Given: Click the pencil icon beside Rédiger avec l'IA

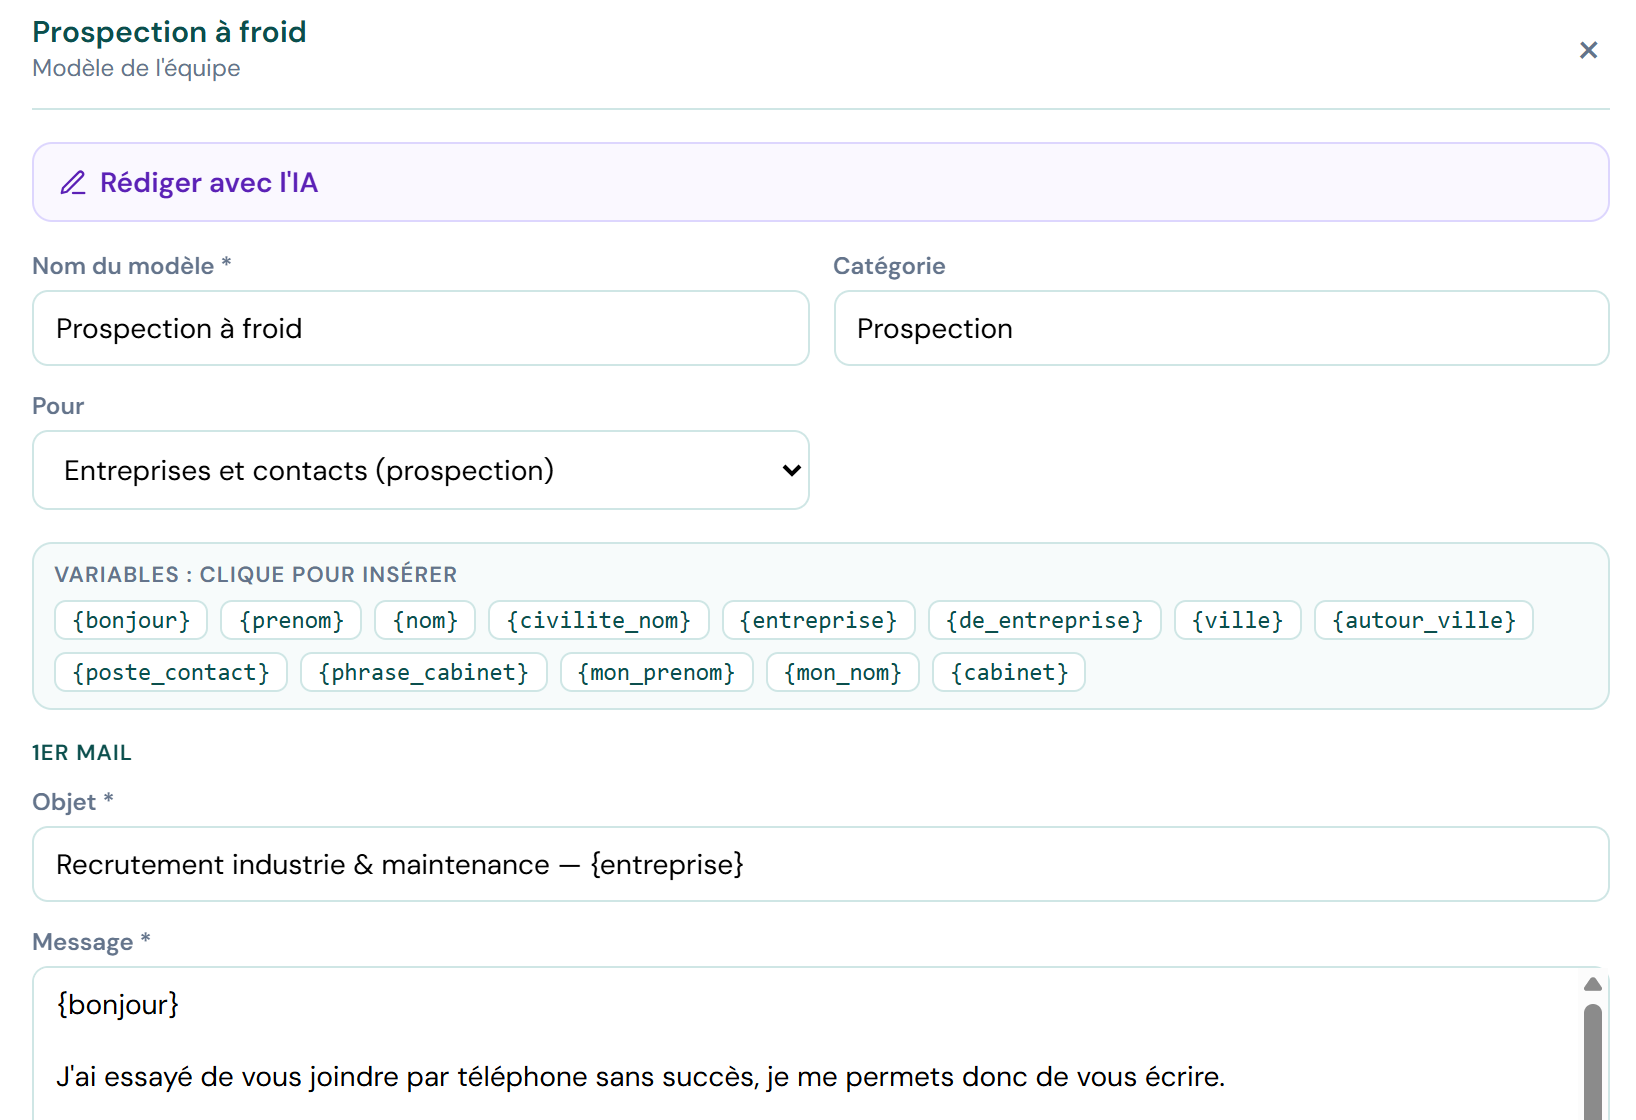Looking at the screenshot, I should 73,183.
